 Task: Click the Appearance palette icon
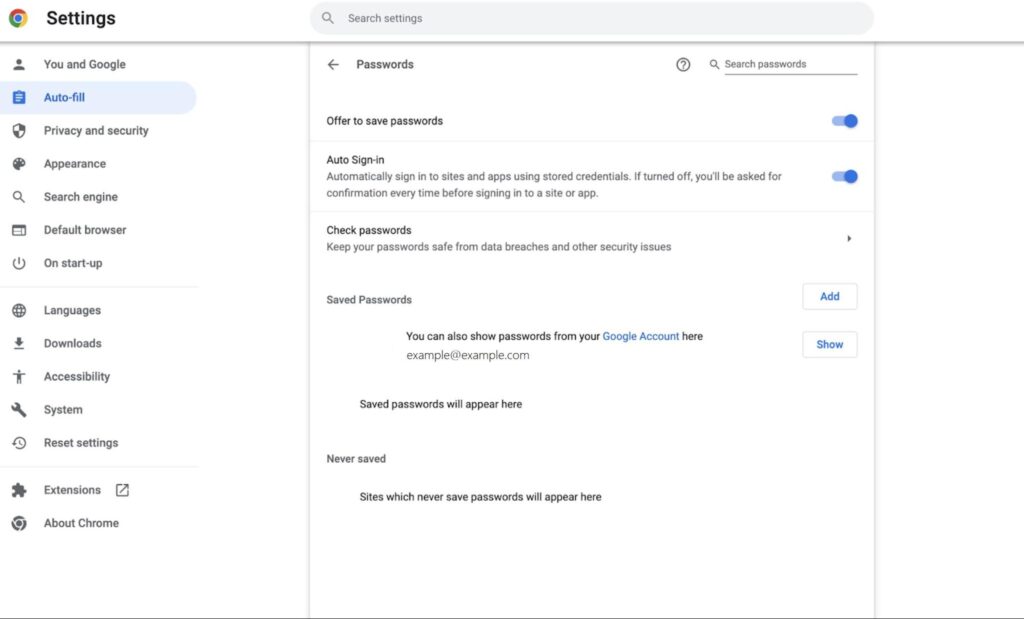(x=19, y=164)
